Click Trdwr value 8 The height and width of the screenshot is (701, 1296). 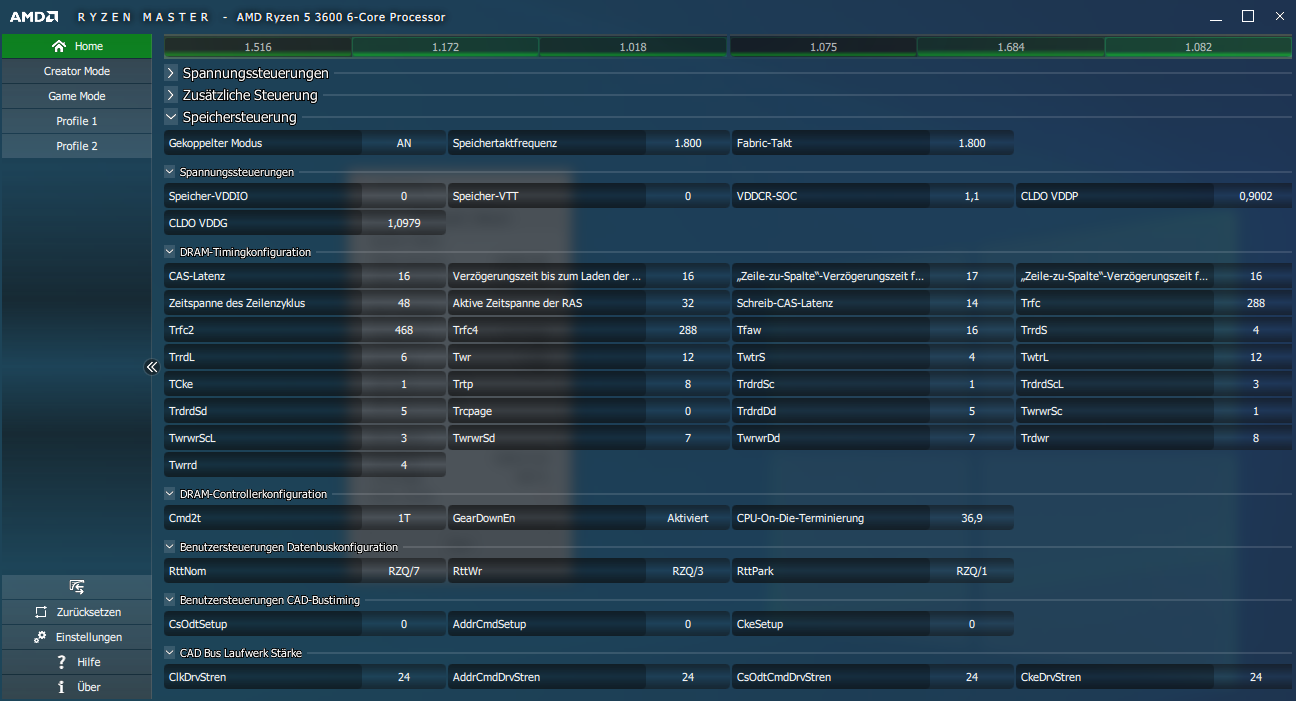pos(1256,438)
